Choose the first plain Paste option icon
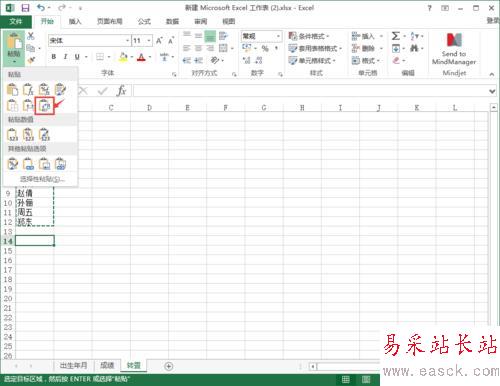This screenshot has width=500, height=386. pyautogui.click(x=12, y=90)
